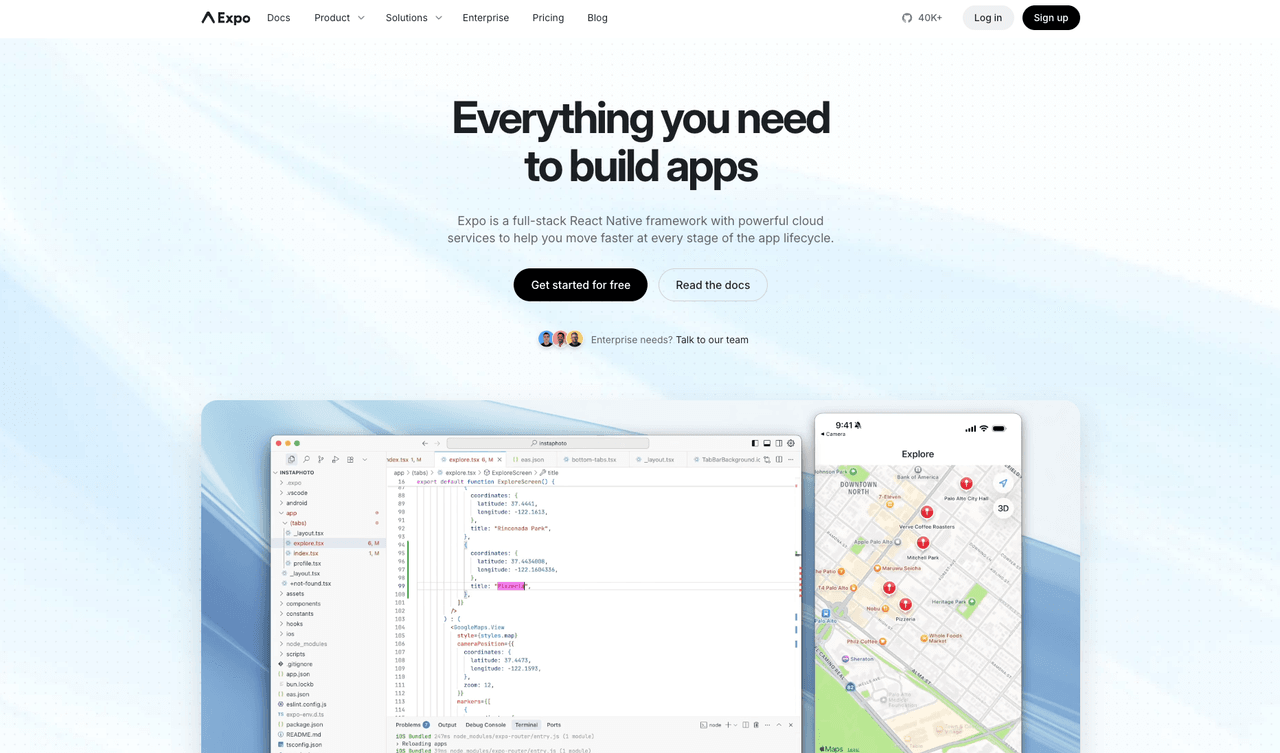Switch to the Terminal tab in the panel
This screenshot has width=1280, height=753.
(526, 724)
